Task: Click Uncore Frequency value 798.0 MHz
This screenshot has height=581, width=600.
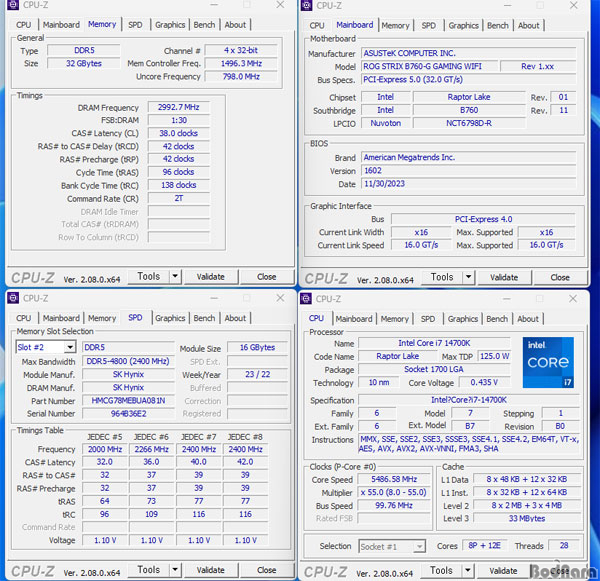Action: click(x=241, y=77)
